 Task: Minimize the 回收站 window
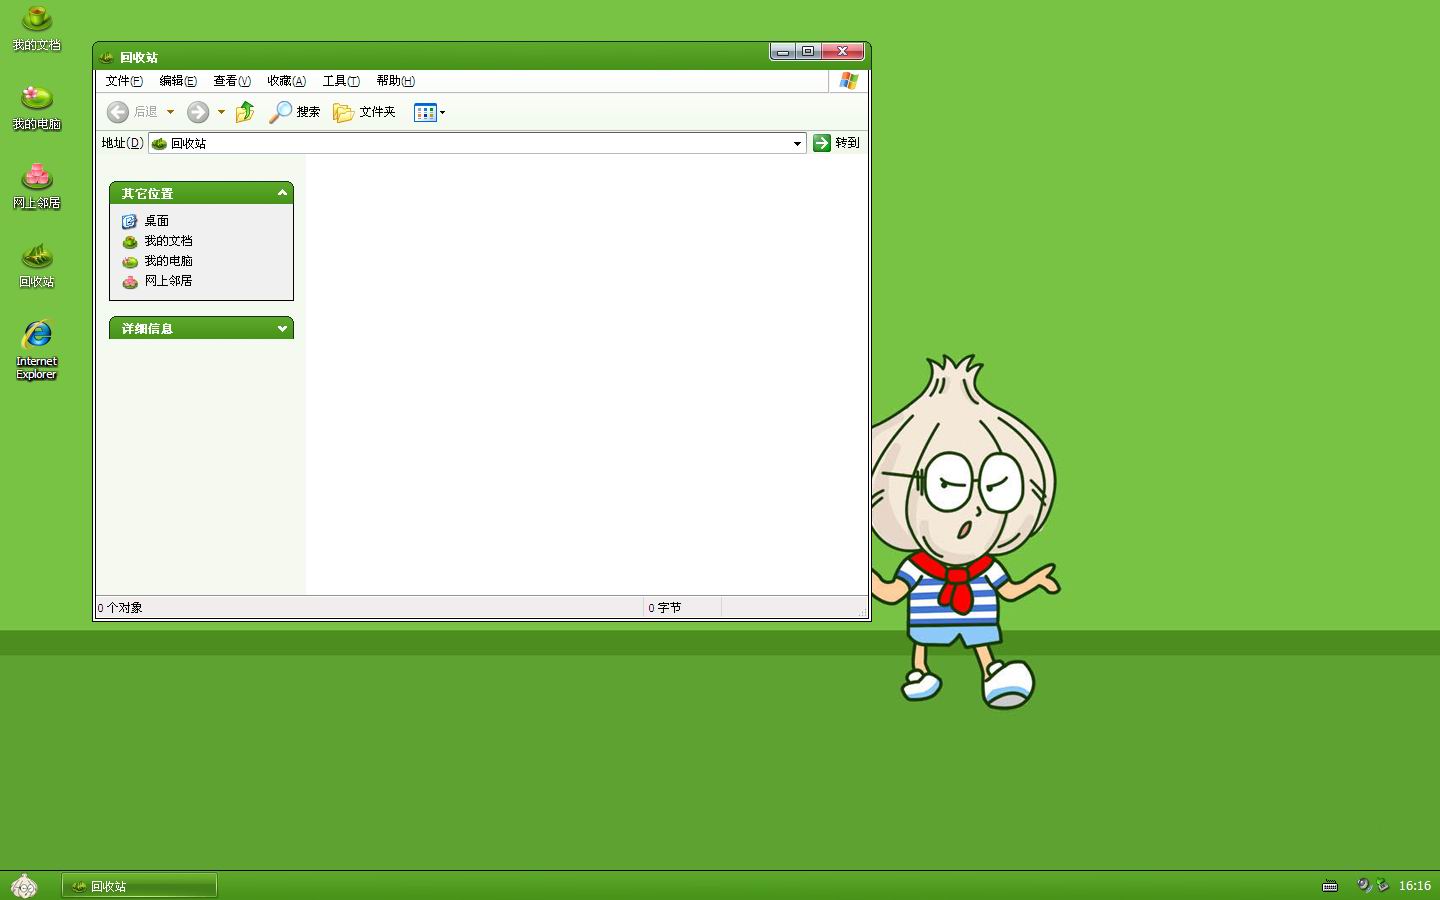click(783, 52)
